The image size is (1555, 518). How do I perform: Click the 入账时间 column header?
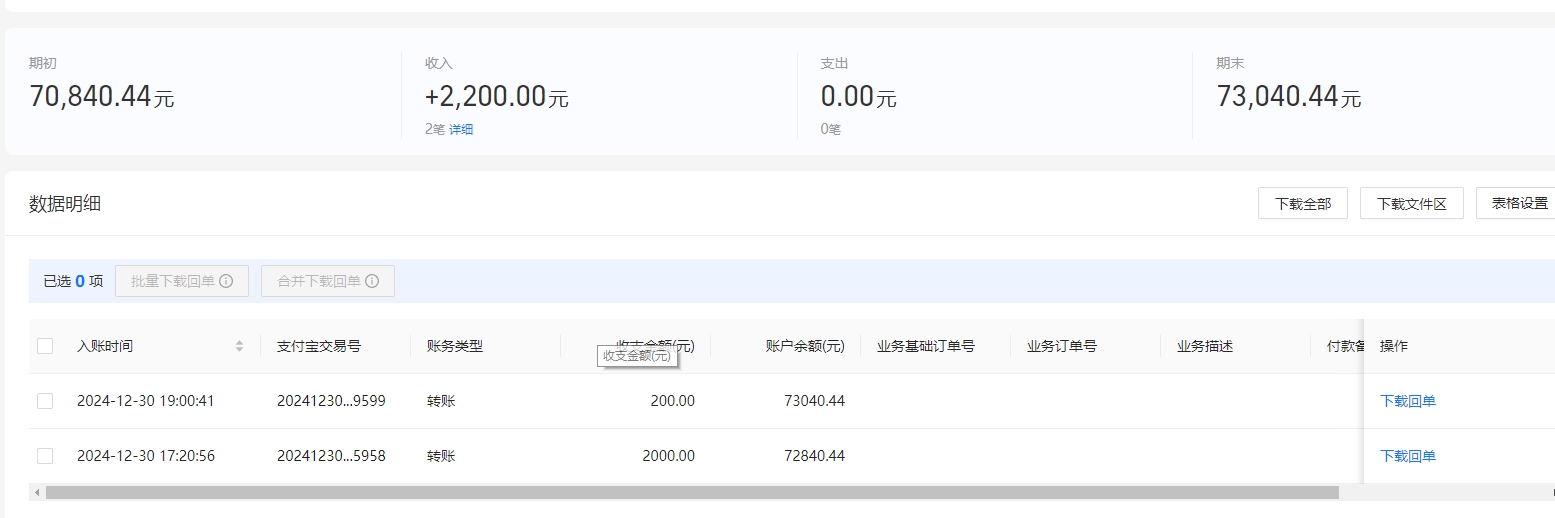pyautogui.click(x=105, y=346)
